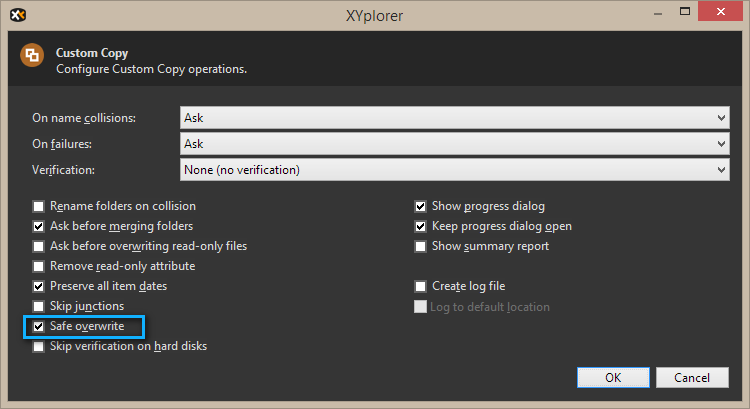
Task: Uncheck Show progress dialog
Action: pos(420,206)
